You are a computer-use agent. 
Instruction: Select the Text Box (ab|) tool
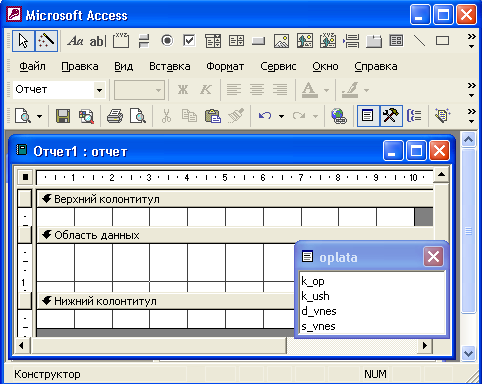(97, 41)
